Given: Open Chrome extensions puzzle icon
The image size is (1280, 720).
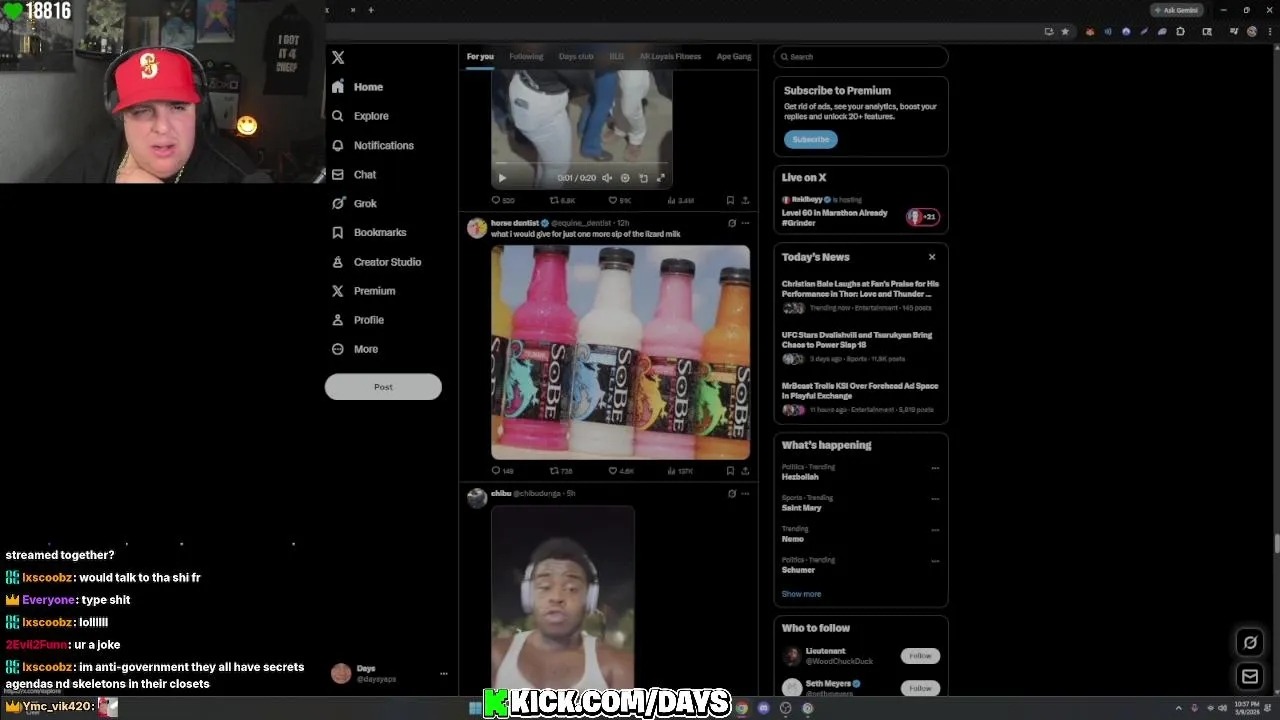Looking at the screenshot, I should (x=1180, y=31).
